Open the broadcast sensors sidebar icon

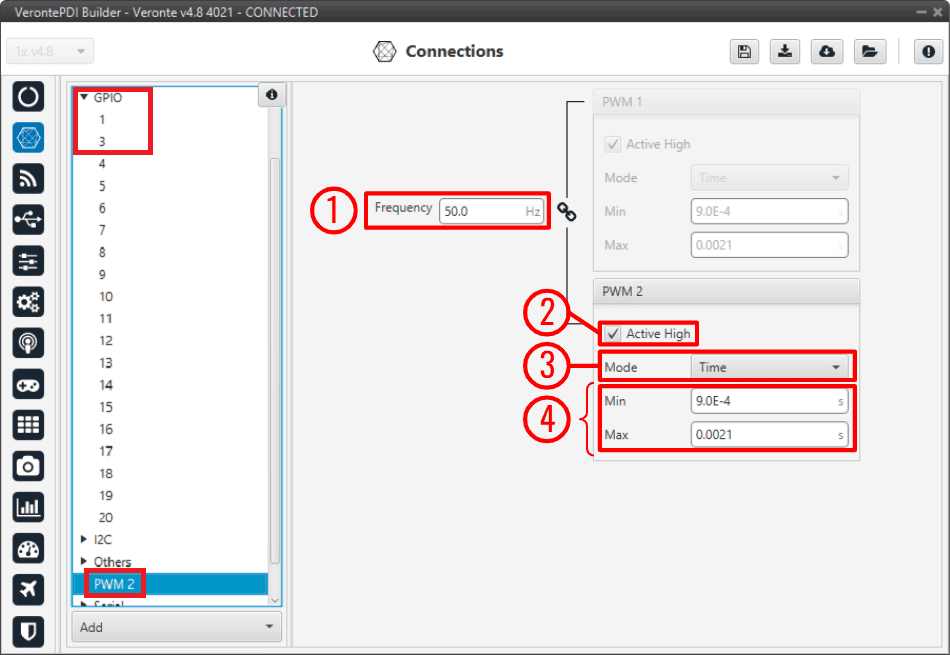pyautogui.click(x=28, y=343)
